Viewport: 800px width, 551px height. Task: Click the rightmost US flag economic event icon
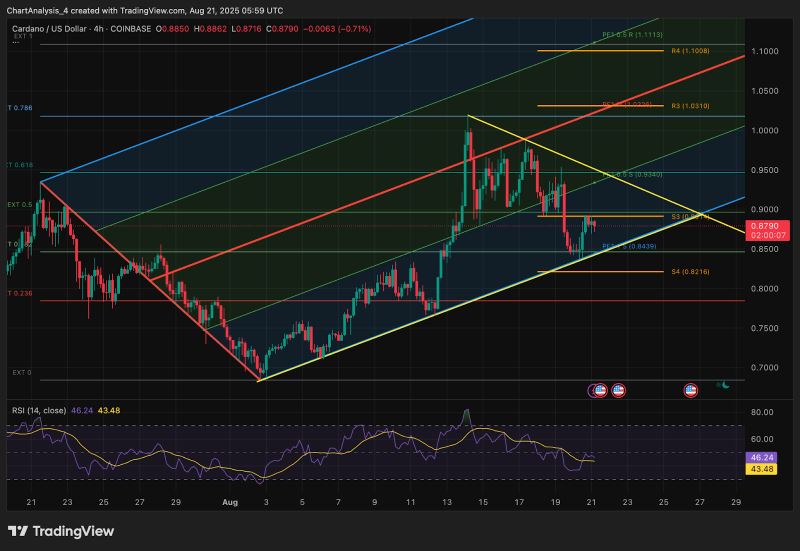[x=691, y=390]
